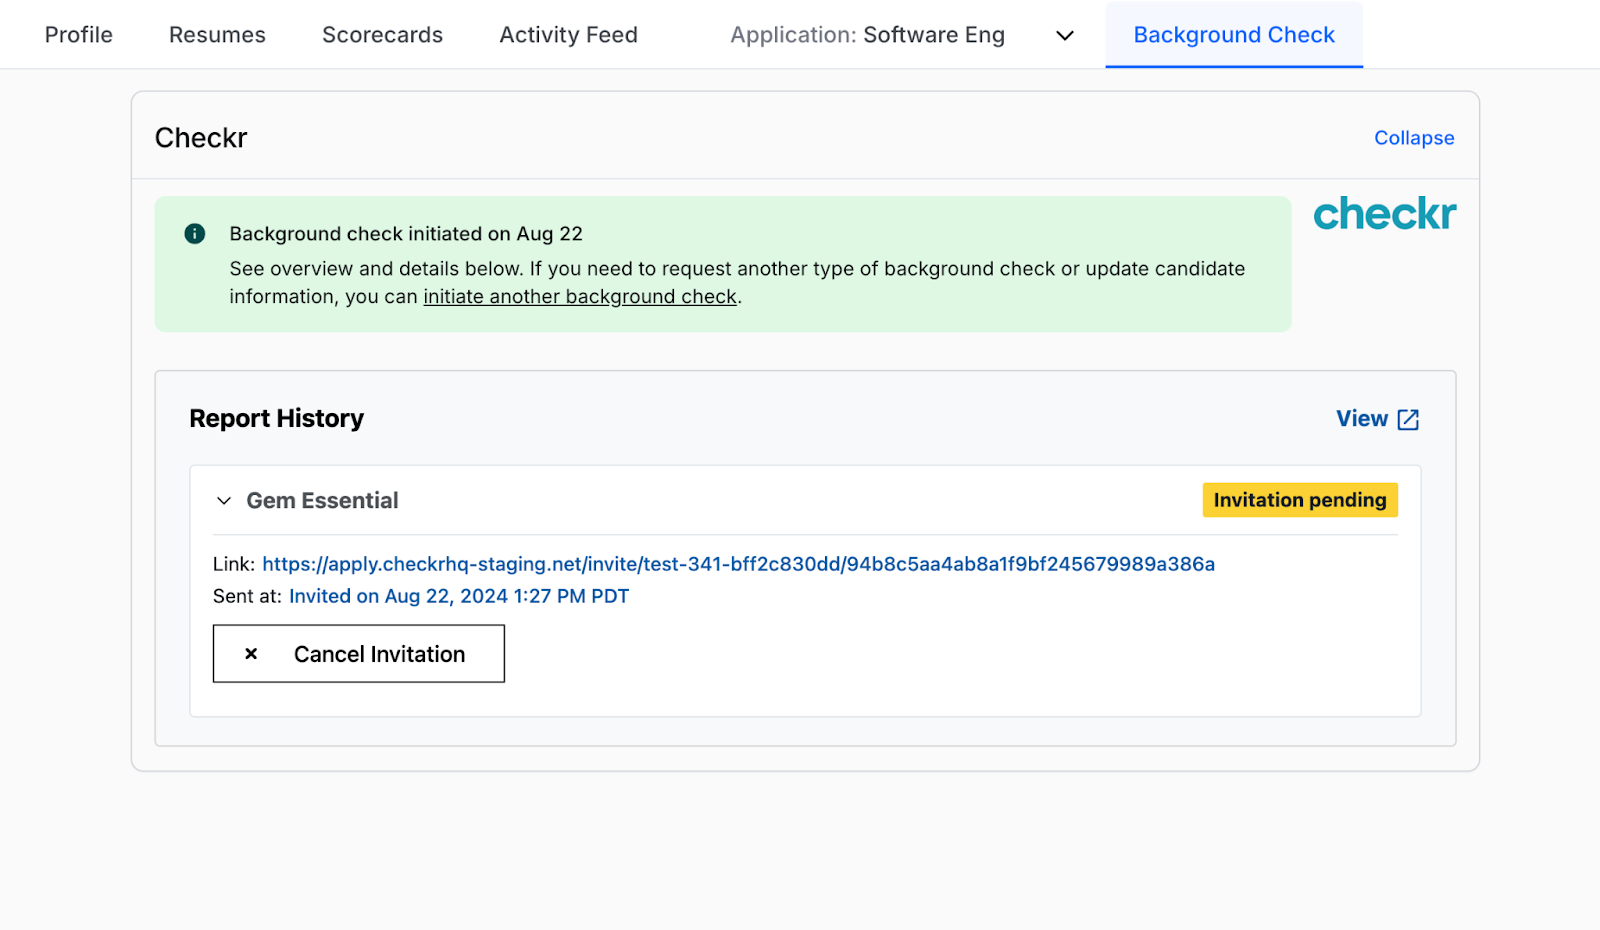This screenshot has height=930, width=1600.
Task: Click the chevron next to Application selector
Action: tap(1065, 36)
